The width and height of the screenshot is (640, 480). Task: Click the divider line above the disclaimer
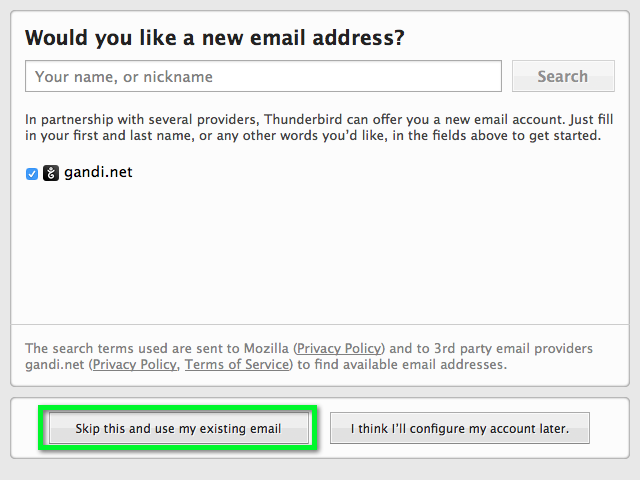click(320, 325)
